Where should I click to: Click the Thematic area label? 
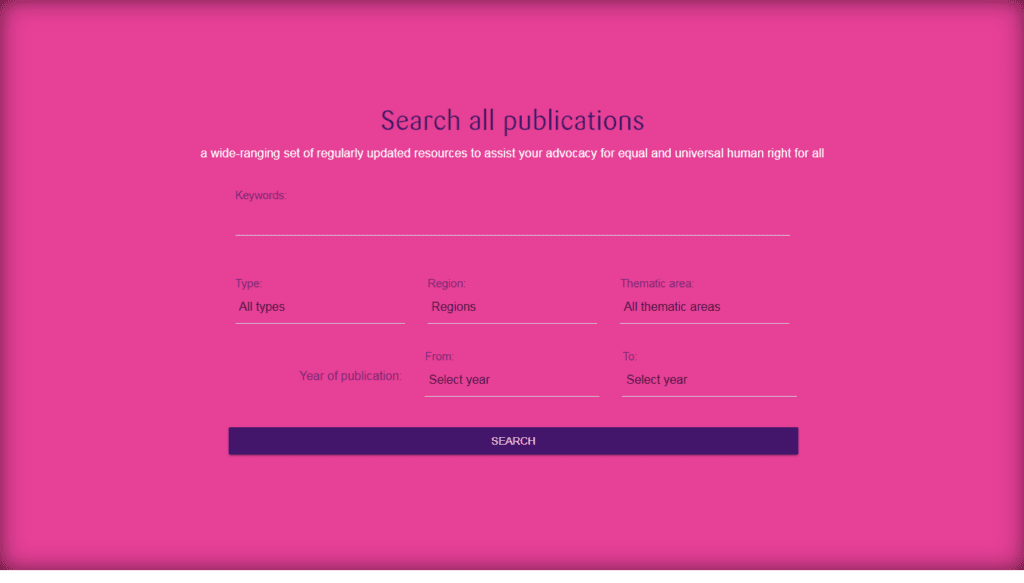coord(656,284)
